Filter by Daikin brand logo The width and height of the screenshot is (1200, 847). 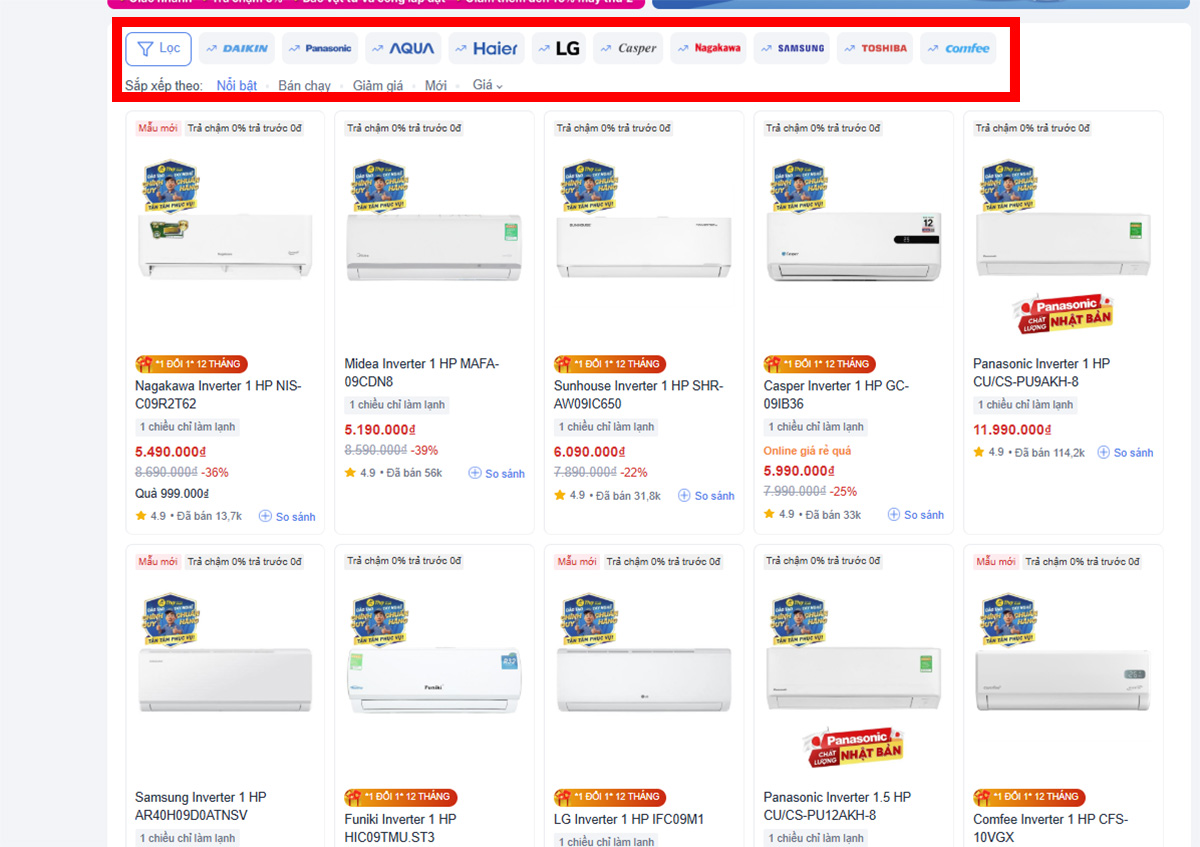coord(236,48)
